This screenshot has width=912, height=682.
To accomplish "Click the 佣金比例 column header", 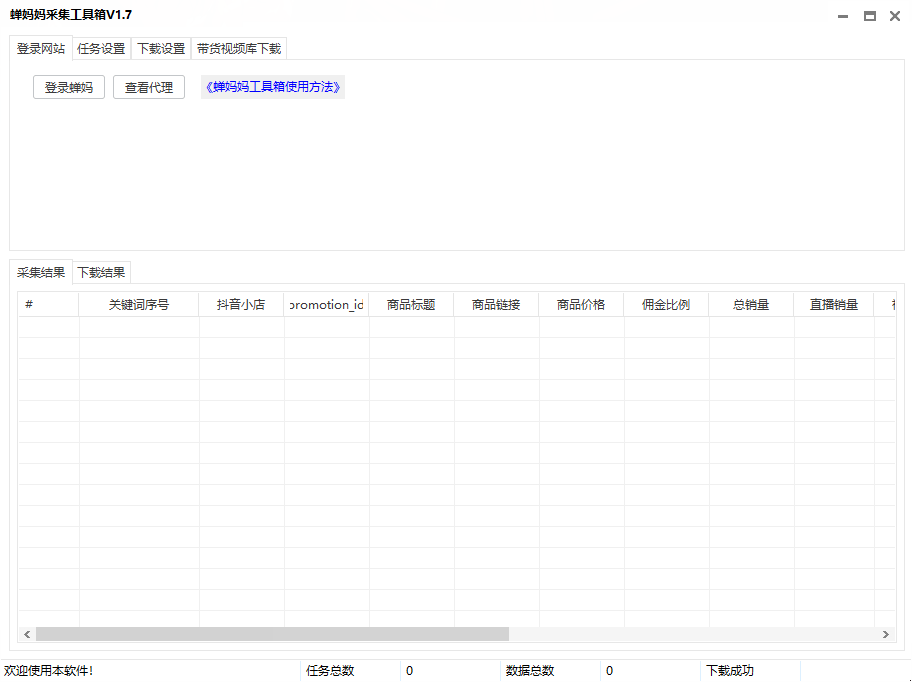I will point(666,305).
